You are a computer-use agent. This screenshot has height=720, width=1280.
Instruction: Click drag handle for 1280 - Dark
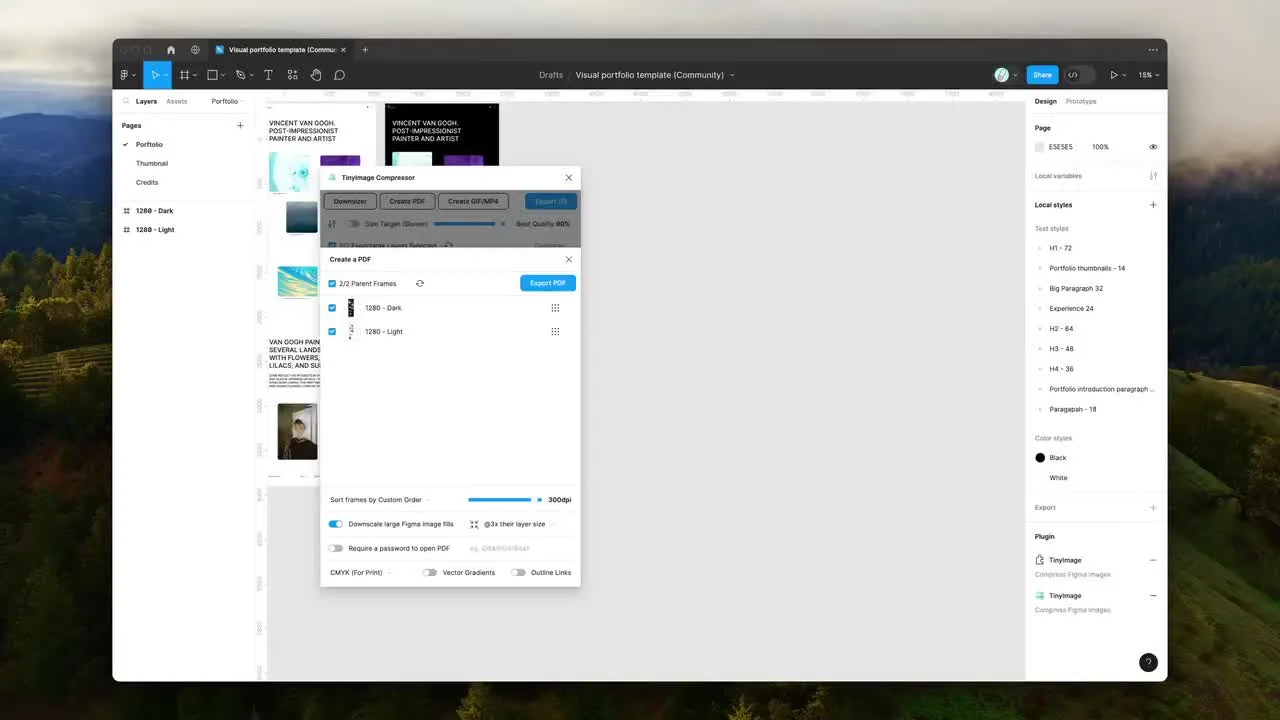555,308
